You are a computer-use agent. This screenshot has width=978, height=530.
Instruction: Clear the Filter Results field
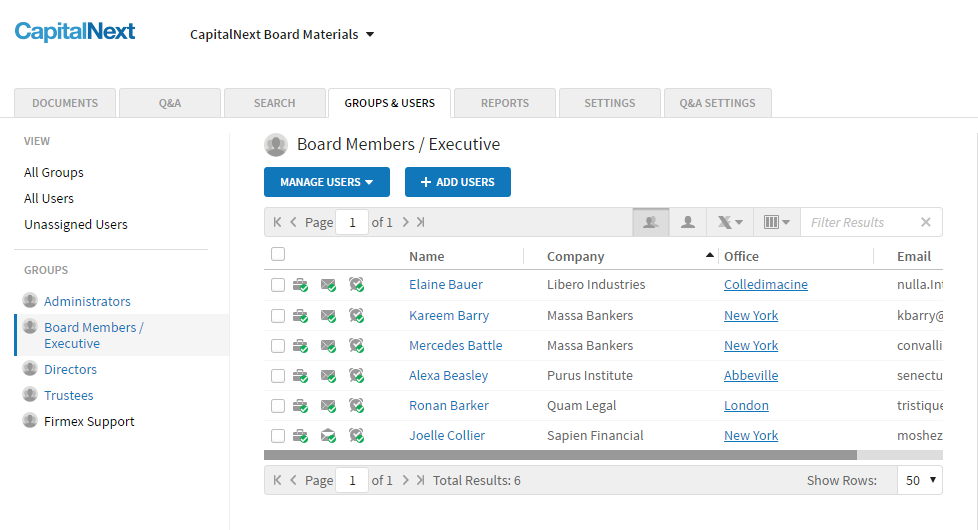click(x=926, y=222)
